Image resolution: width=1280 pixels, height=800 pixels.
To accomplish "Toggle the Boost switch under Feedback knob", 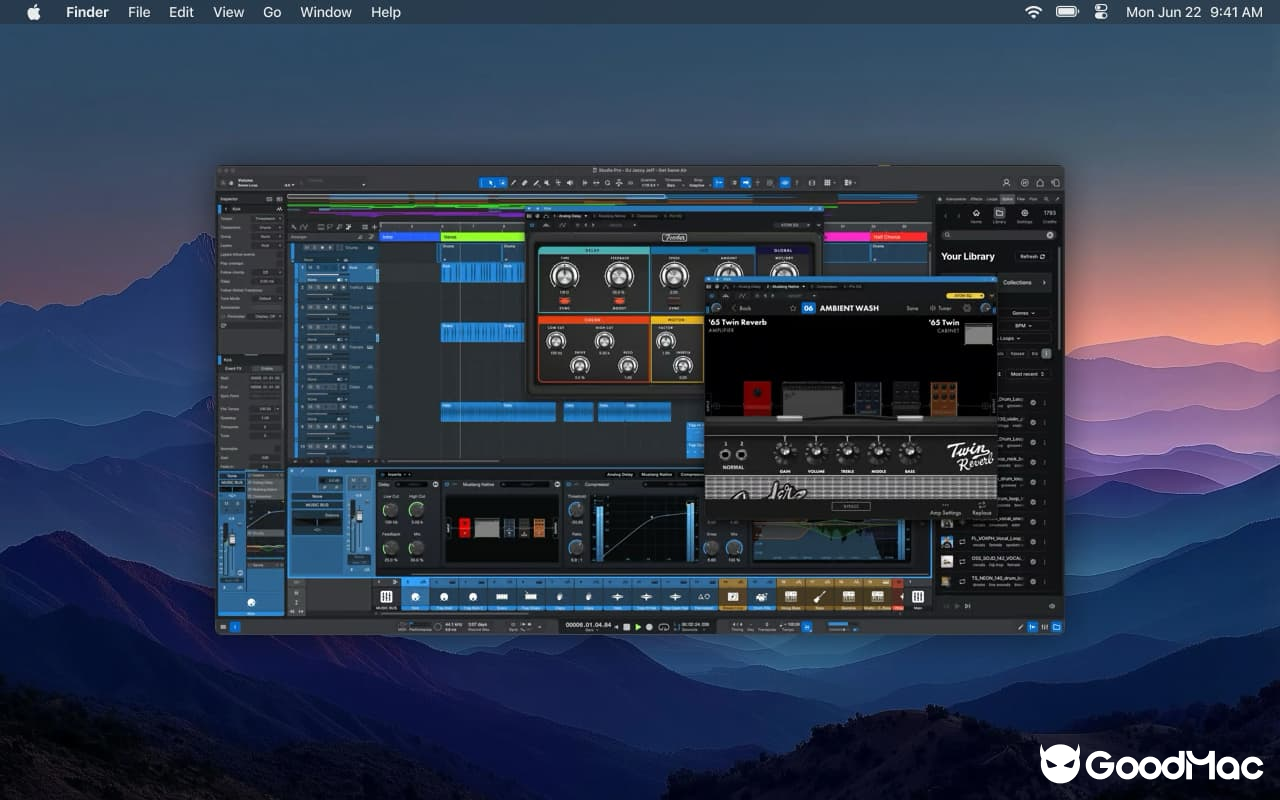I will coord(619,300).
